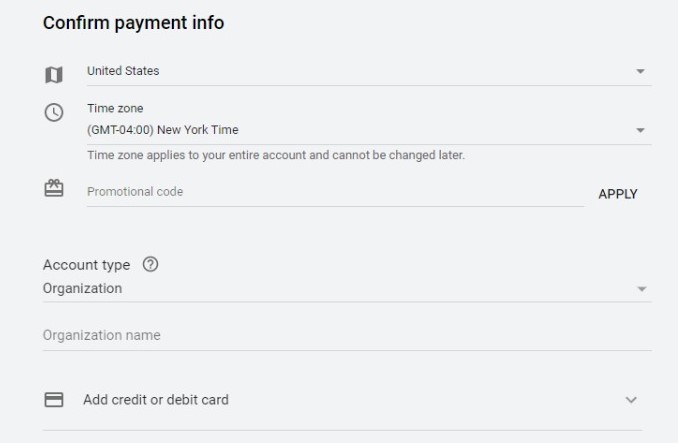Screen dimensions: 678x443
Task: Click the Confirm payment info heading
Action: 133,23
